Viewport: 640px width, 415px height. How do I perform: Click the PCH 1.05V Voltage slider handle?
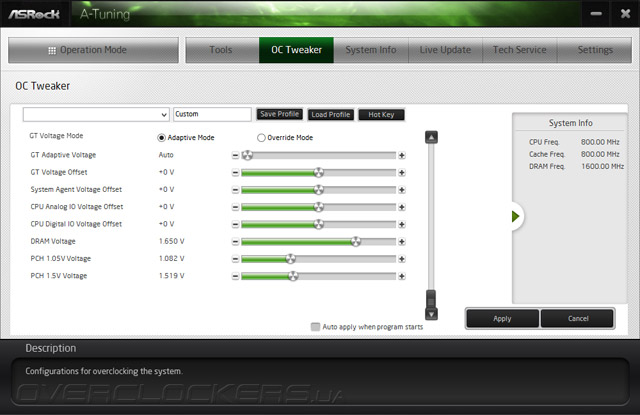290,259
